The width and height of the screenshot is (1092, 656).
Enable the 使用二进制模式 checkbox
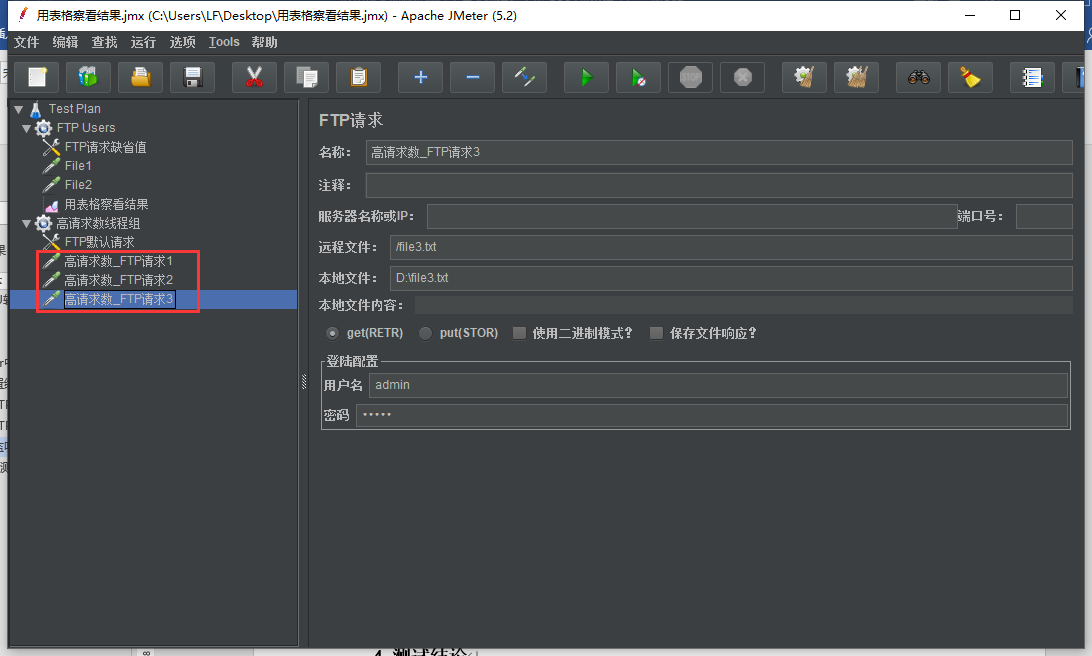(x=518, y=333)
